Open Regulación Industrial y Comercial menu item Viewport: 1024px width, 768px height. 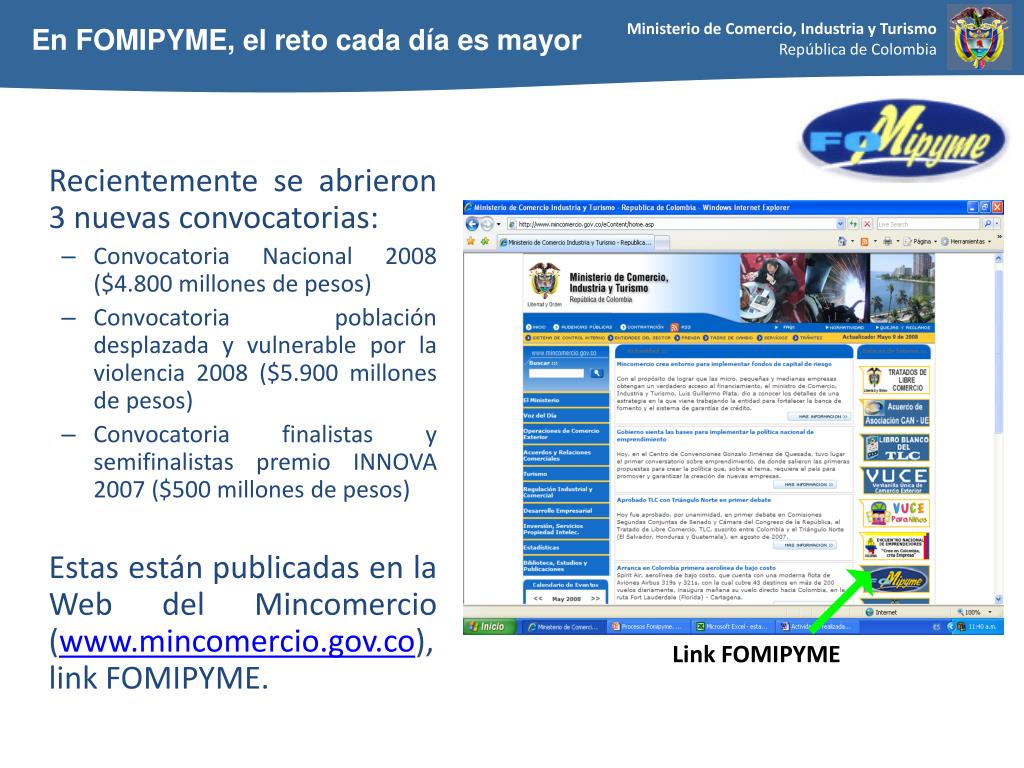[x=566, y=492]
